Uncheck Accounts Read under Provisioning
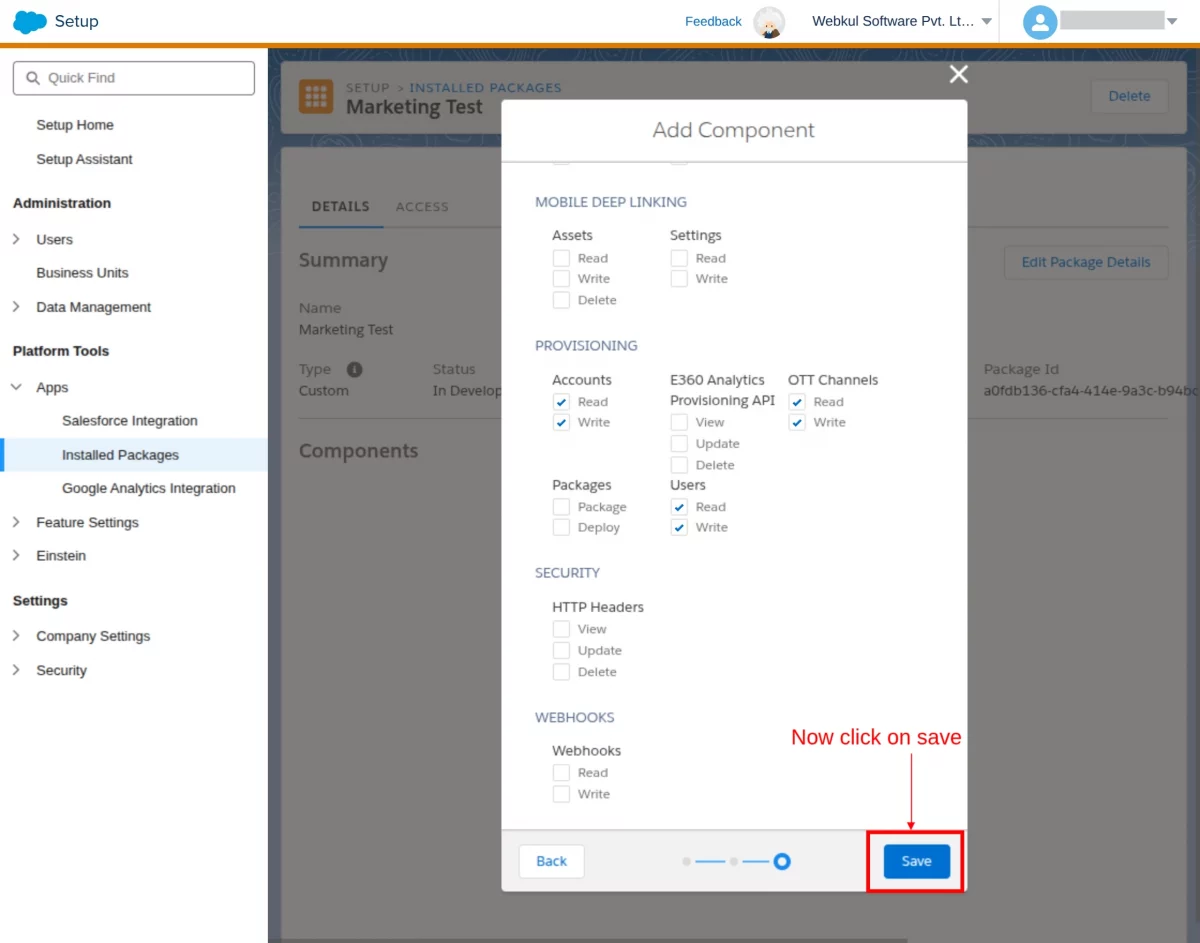 click(561, 402)
